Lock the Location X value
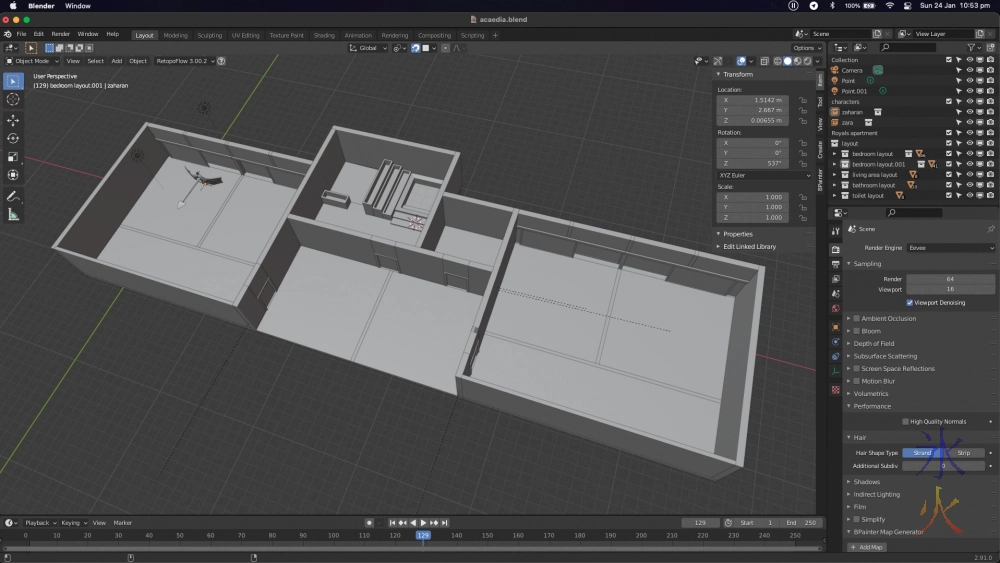This screenshot has width=1000, height=563. coord(803,100)
